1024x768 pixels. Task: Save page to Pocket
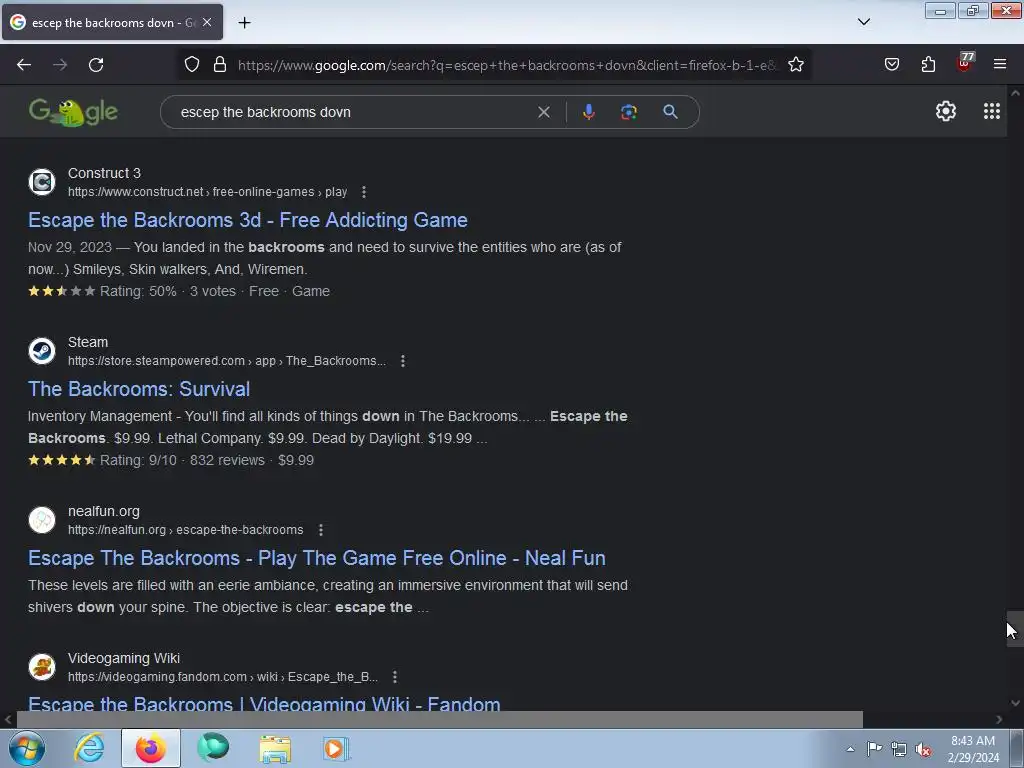tap(891, 65)
